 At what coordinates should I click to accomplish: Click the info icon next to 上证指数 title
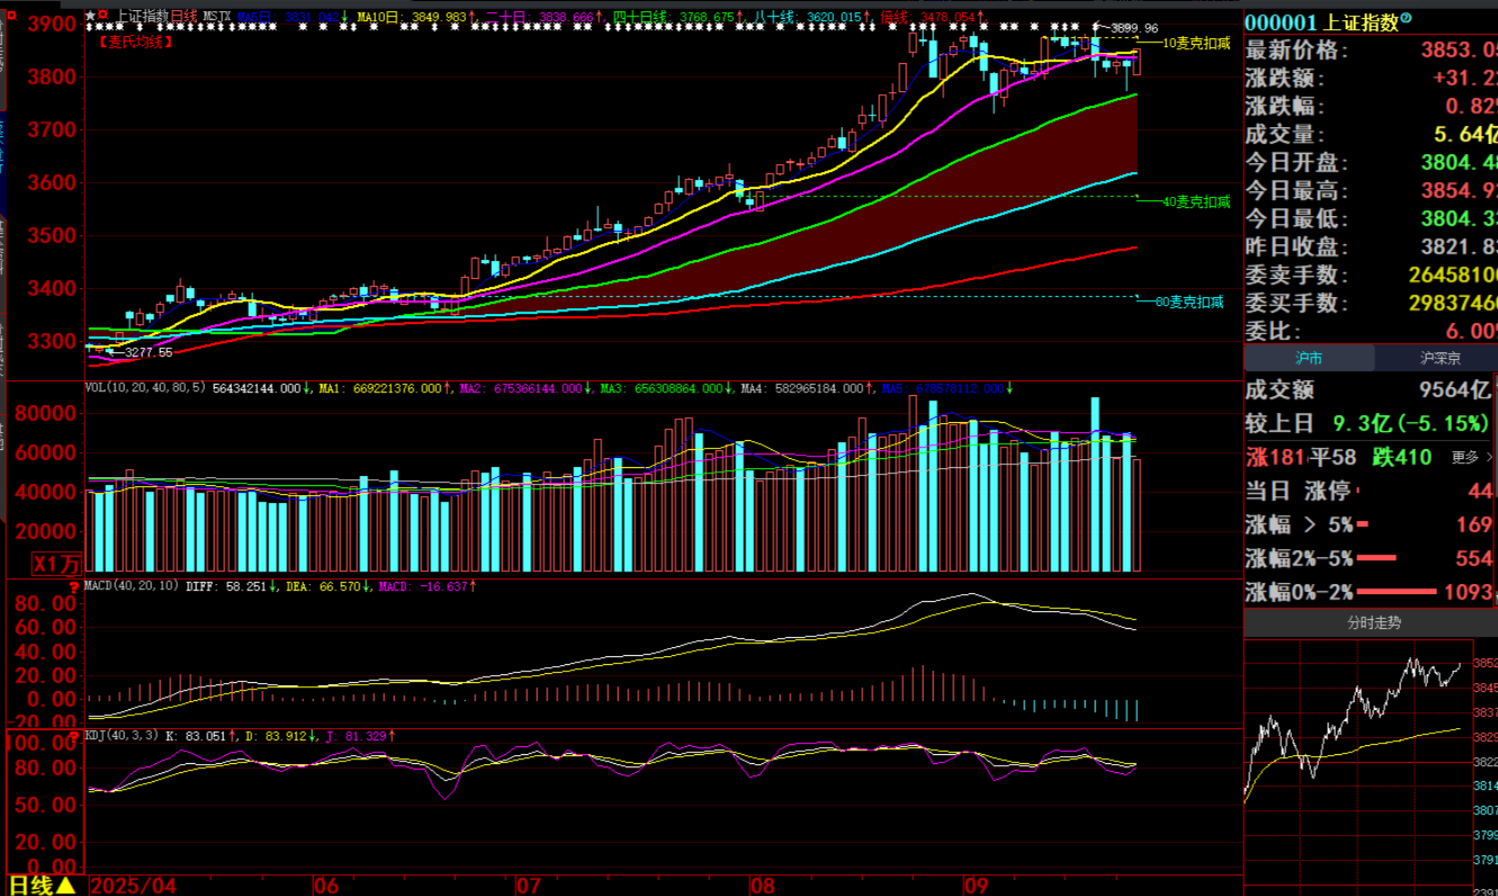[1407, 19]
